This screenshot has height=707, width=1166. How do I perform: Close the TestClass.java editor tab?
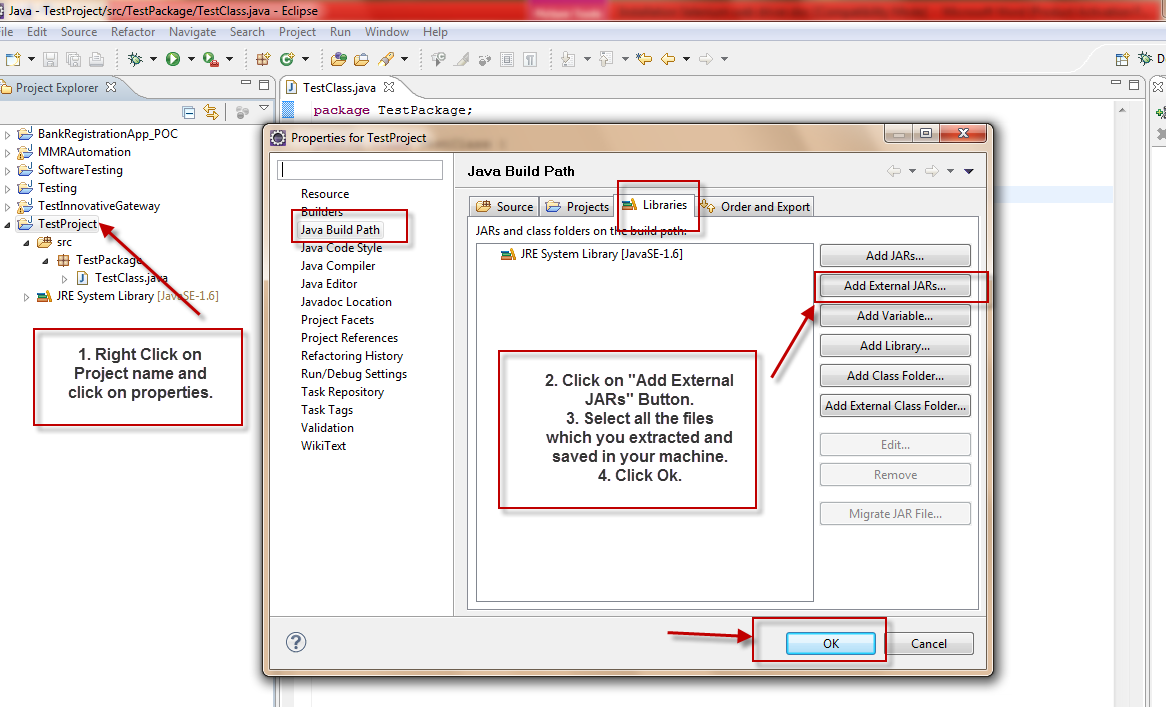(x=389, y=87)
